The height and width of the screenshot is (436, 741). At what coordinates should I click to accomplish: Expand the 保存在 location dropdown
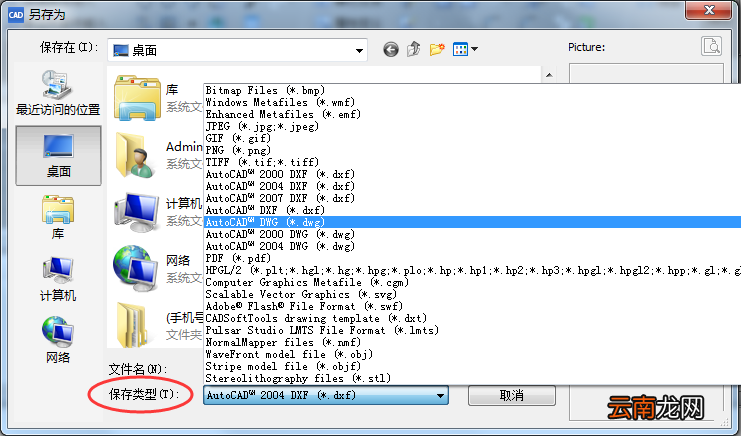[359, 51]
